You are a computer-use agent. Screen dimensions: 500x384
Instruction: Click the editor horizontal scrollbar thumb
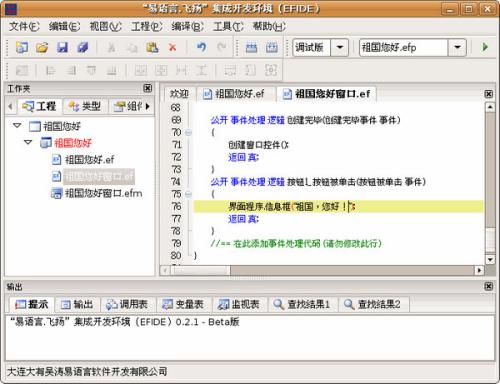pyautogui.click(x=200, y=270)
